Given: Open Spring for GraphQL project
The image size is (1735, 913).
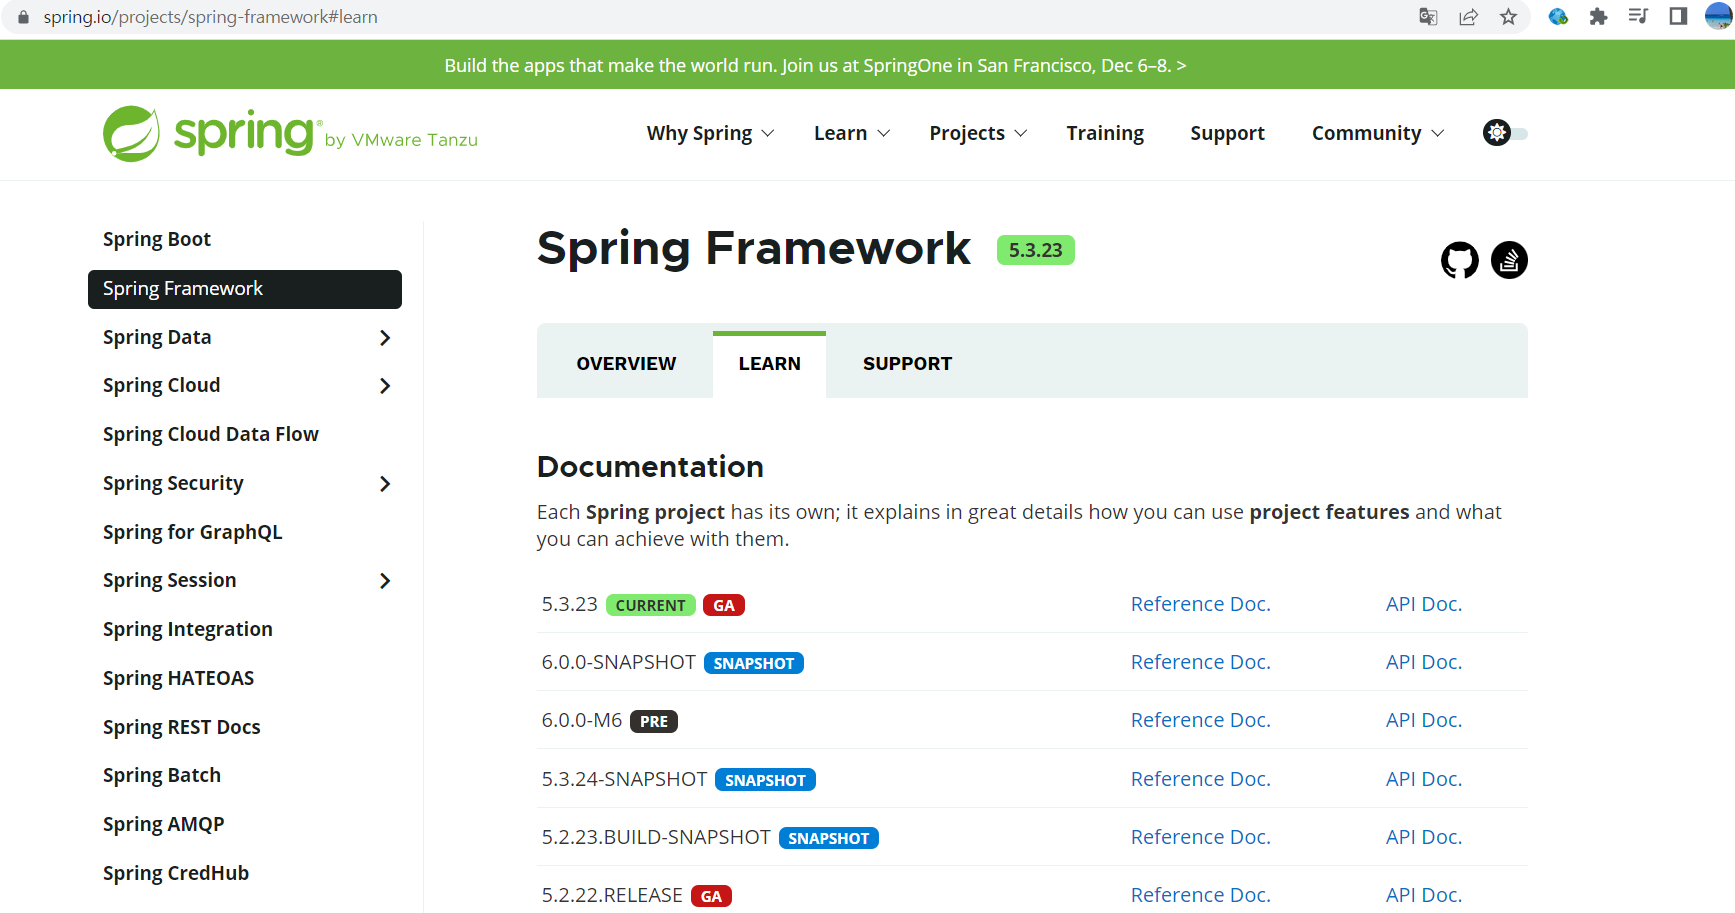Looking at the screenshot, I should click(193, 533).
